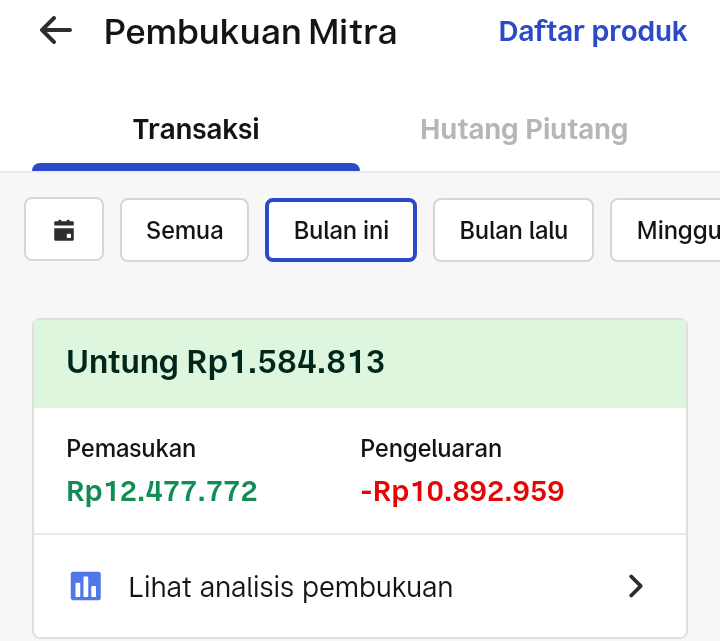The width and height of the screenshot is (720, 641).
Task: Tap the green Untung Rp1.584.813 banner
Action: click(360, 363)
